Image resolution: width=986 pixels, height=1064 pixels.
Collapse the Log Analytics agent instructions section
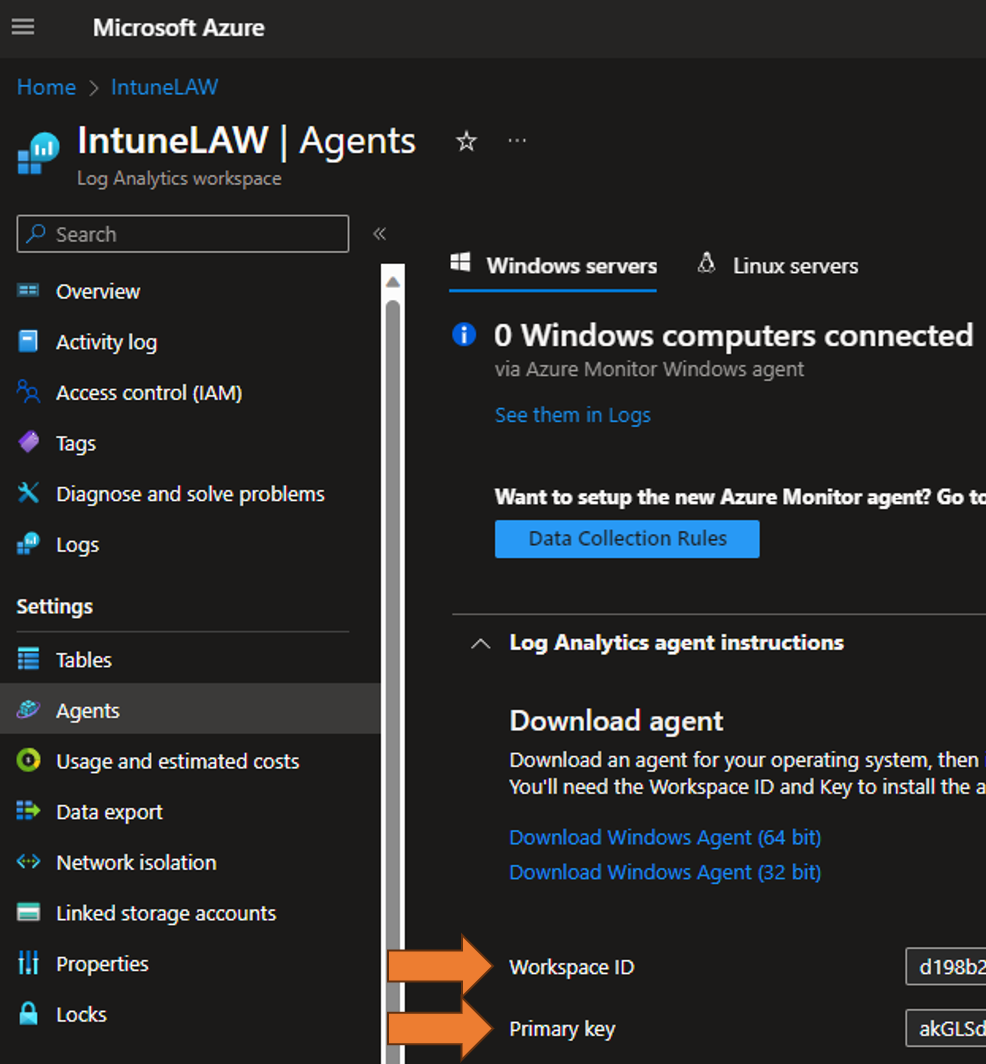[479, 644]
